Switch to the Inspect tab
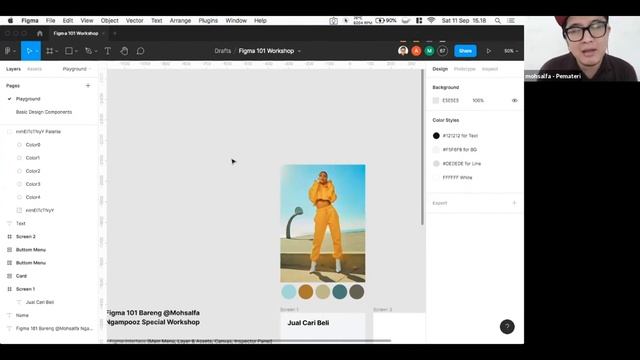This screenshot has height=360, width=640. [489, 69]
